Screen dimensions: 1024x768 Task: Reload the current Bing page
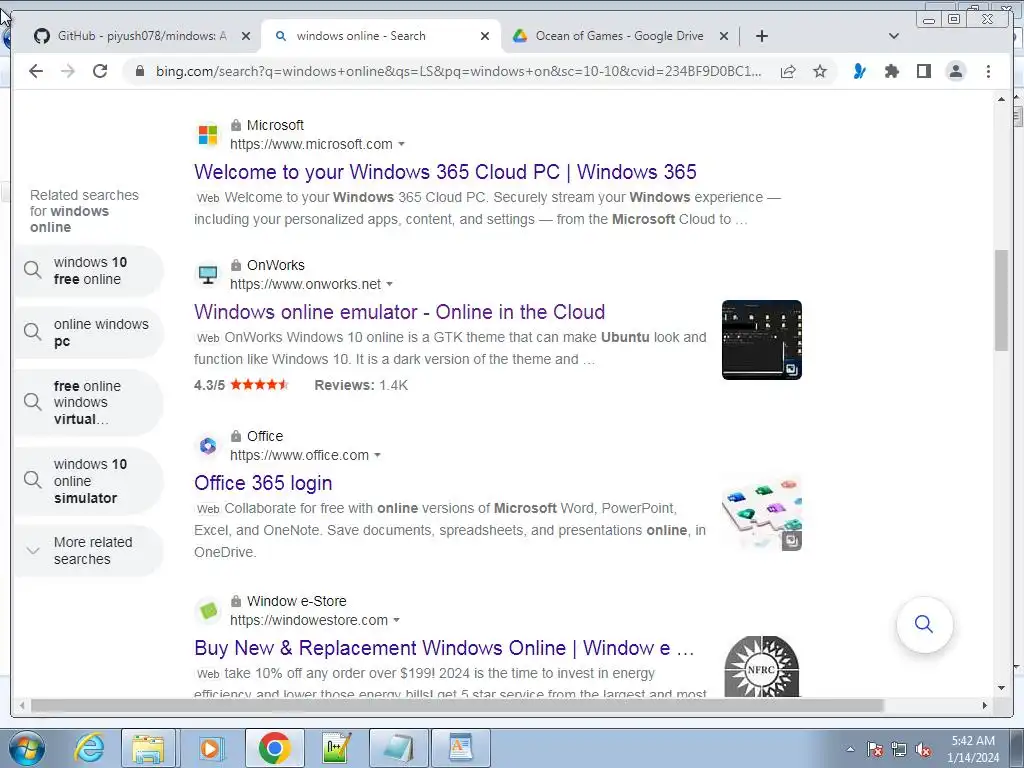(100, 71)
